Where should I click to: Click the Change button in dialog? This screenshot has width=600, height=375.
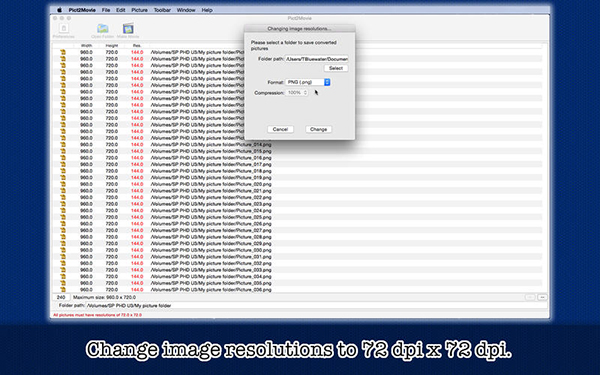coord(318,129)
